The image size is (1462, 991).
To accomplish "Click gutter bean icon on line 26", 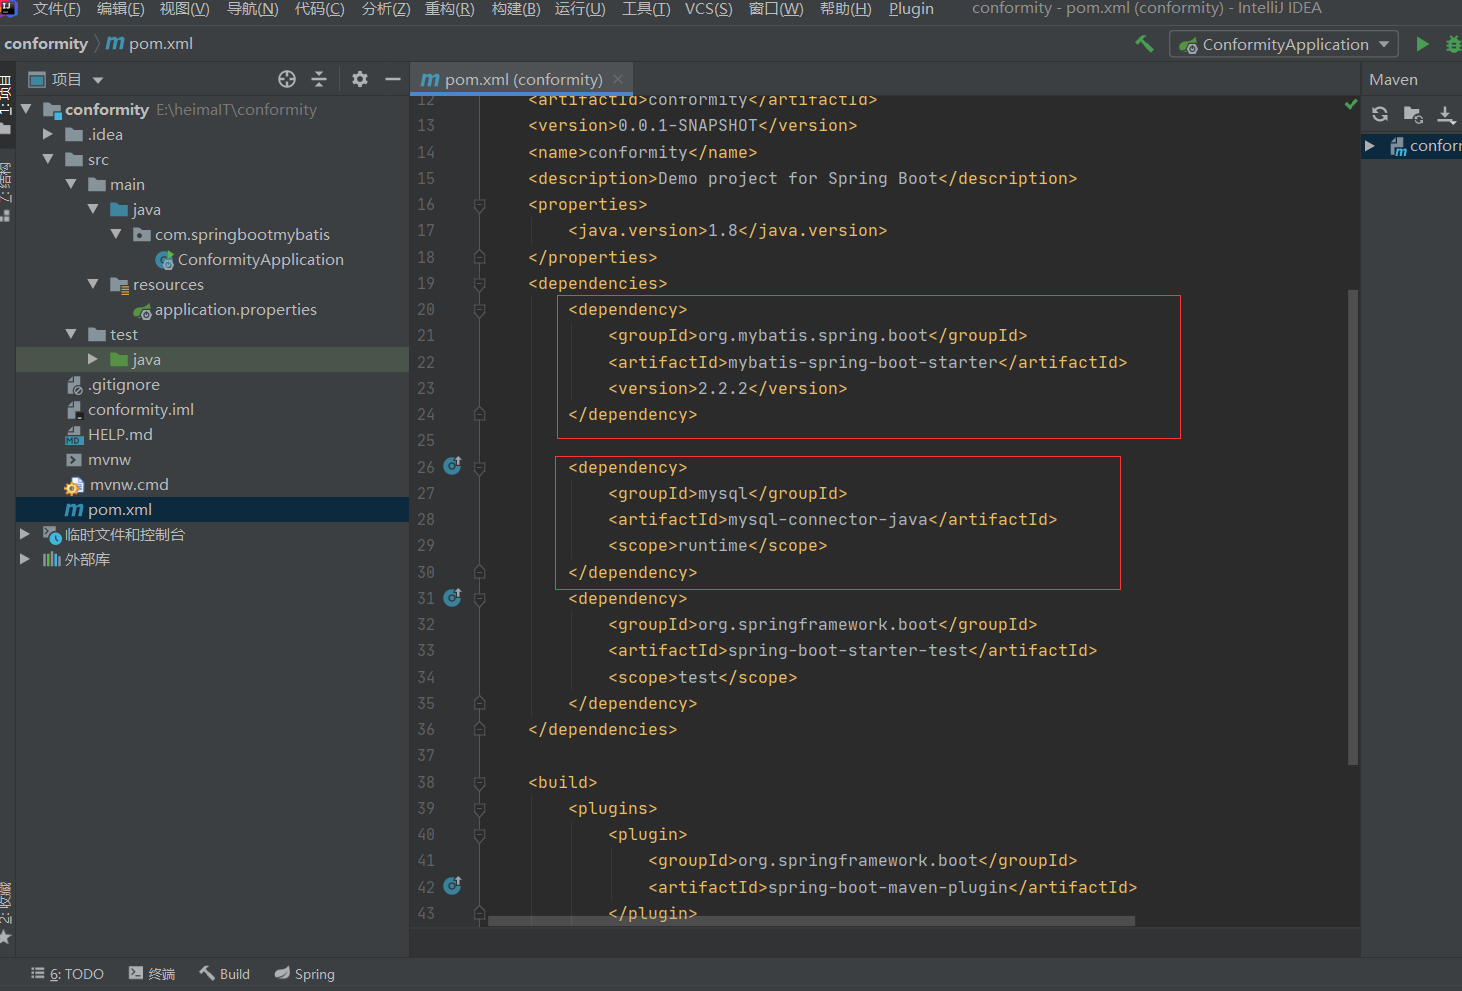I will point(452,466).
